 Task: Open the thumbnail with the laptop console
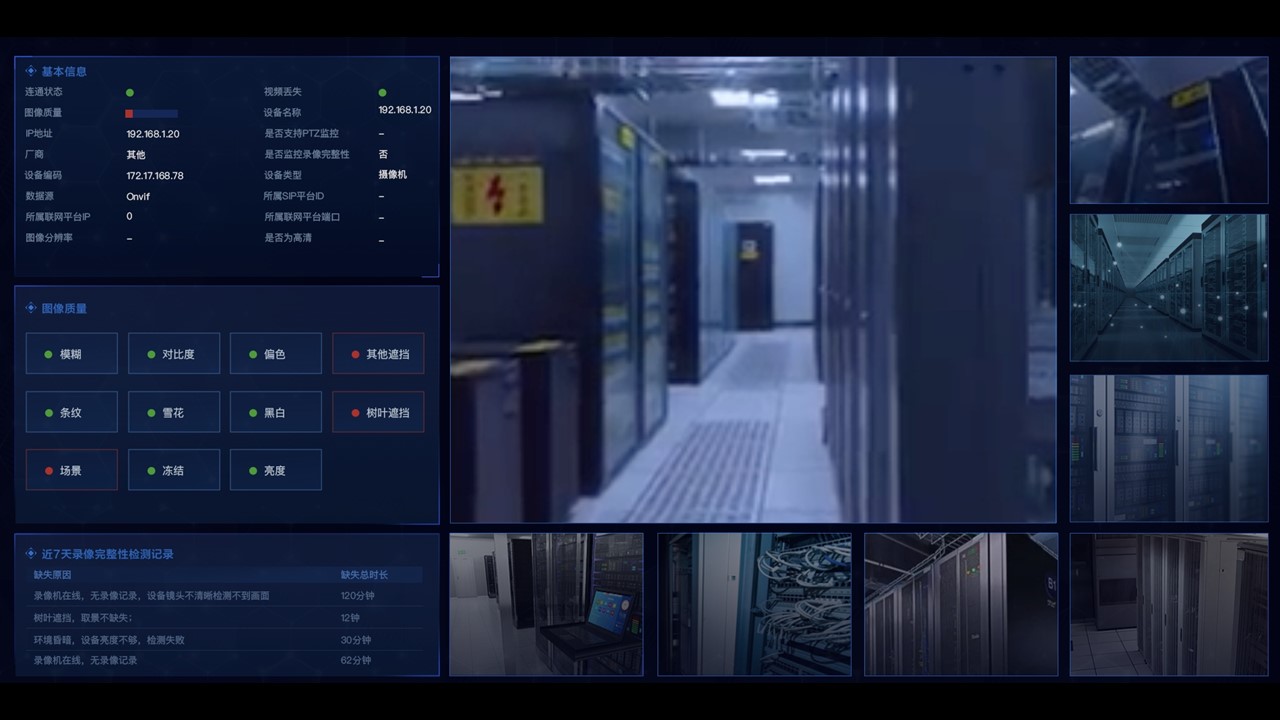tap(546, 604)
